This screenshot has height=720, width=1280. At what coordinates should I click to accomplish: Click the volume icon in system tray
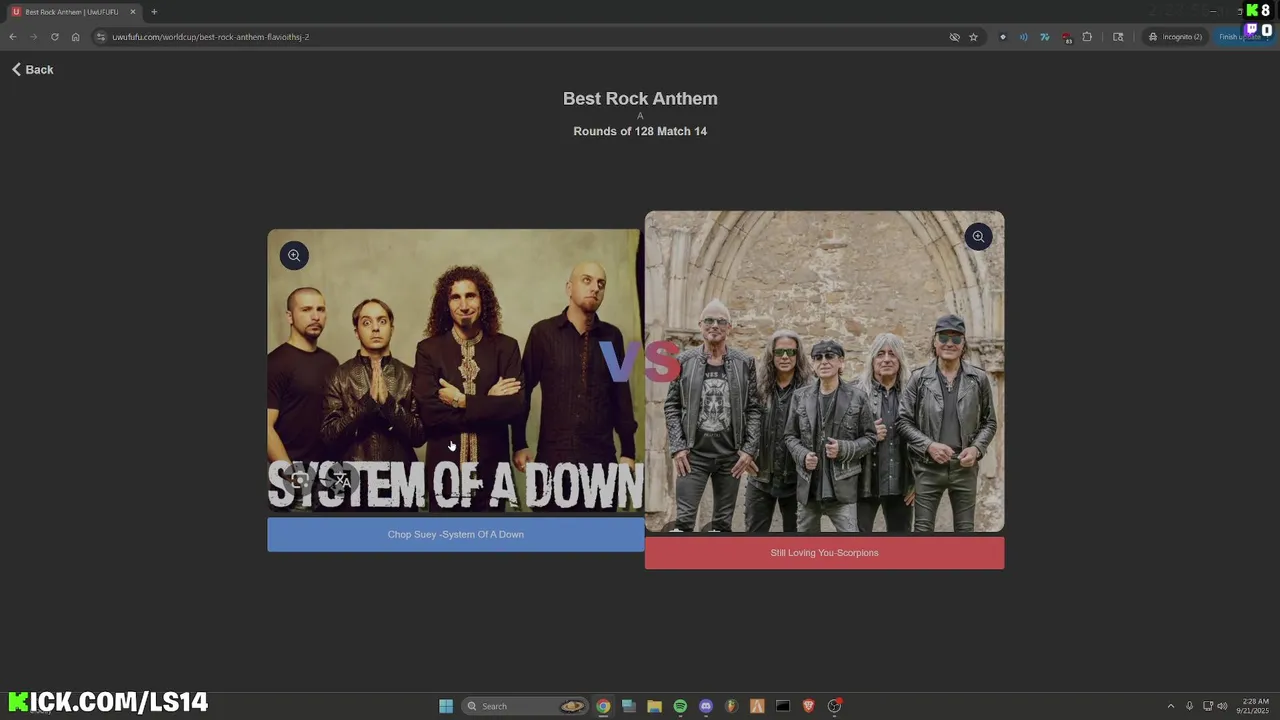[x=1222, y=706]
